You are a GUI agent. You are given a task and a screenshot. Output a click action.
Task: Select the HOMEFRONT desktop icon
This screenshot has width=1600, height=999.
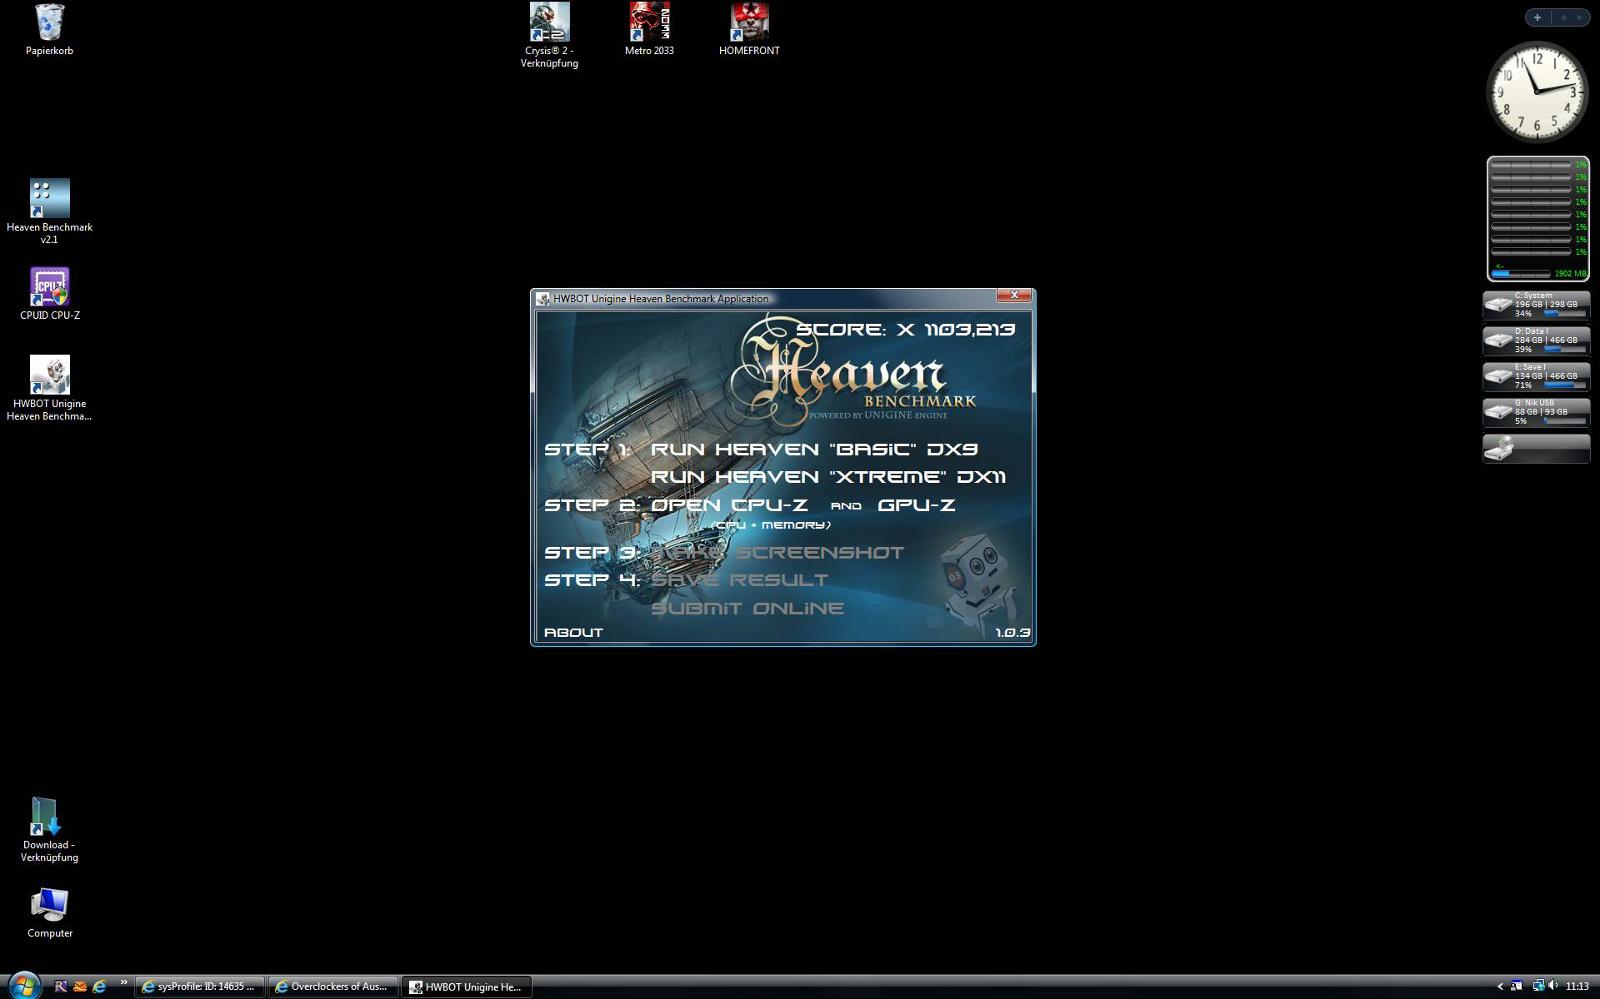tap(749, 29)
